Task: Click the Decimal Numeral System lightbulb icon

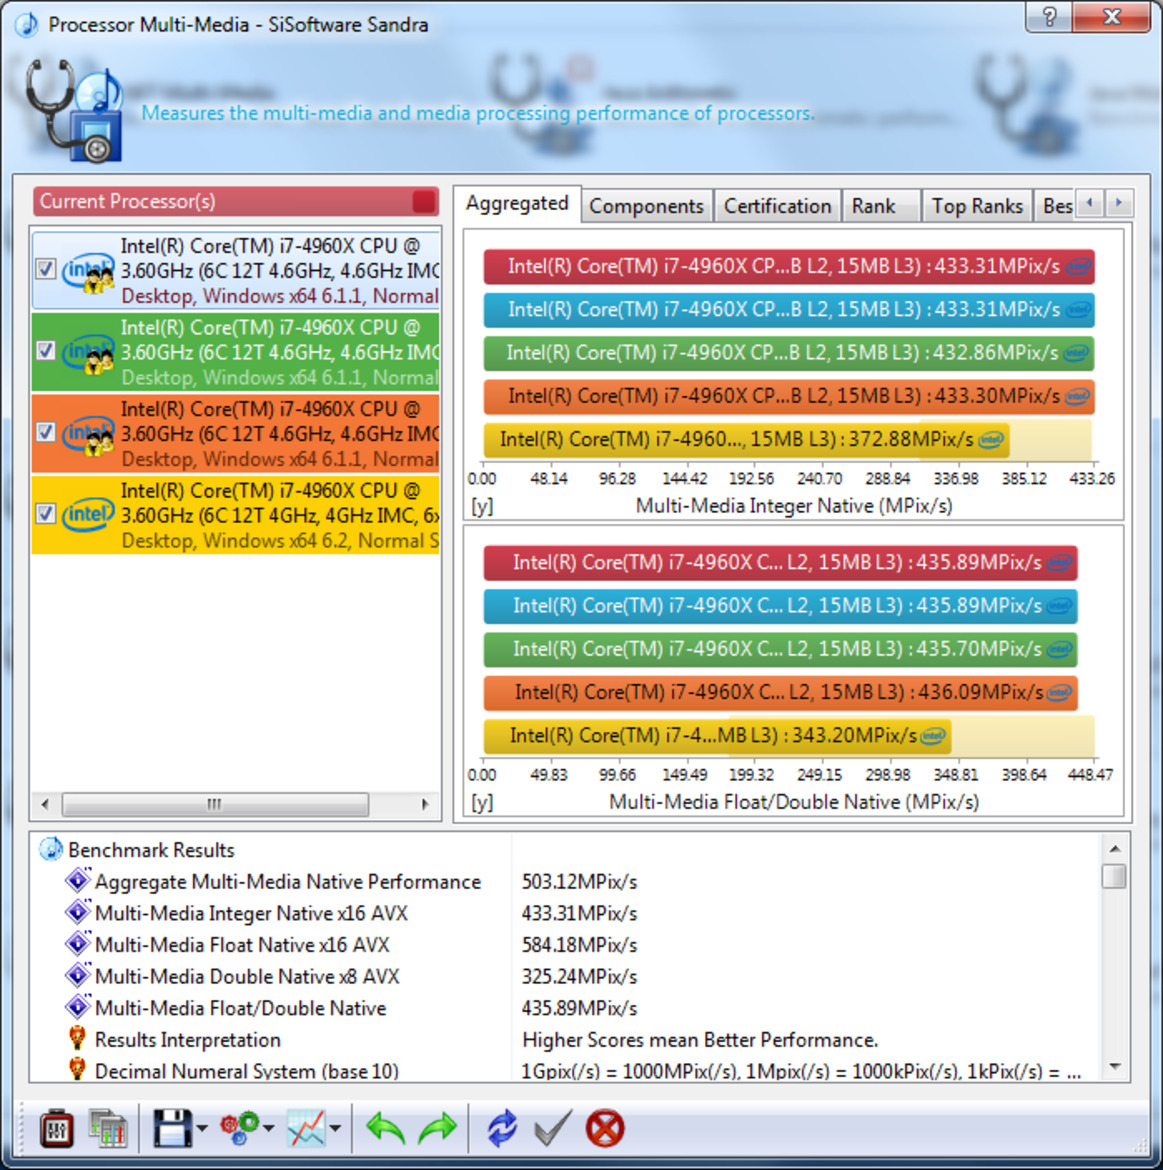Action: tap(77, 1069)
